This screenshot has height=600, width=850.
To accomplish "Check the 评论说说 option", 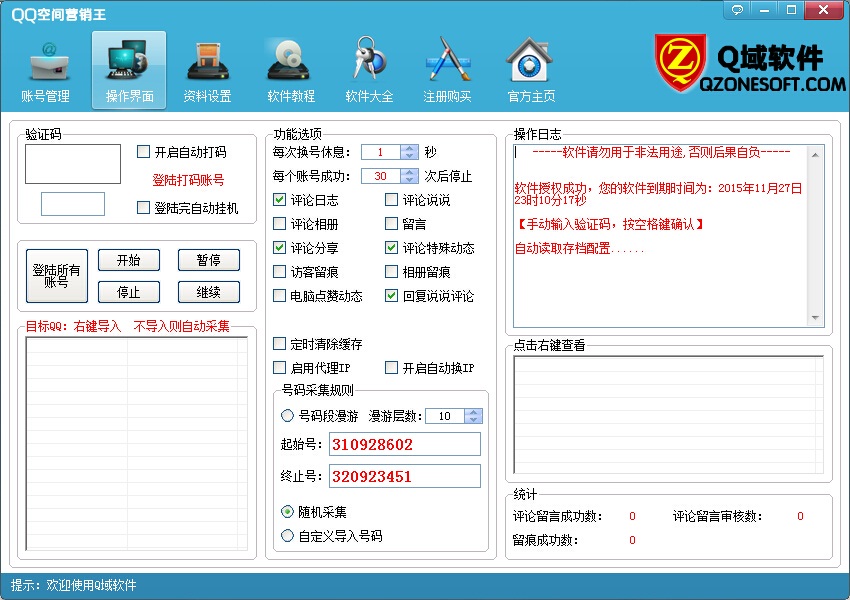I will (x=391, y=200).
